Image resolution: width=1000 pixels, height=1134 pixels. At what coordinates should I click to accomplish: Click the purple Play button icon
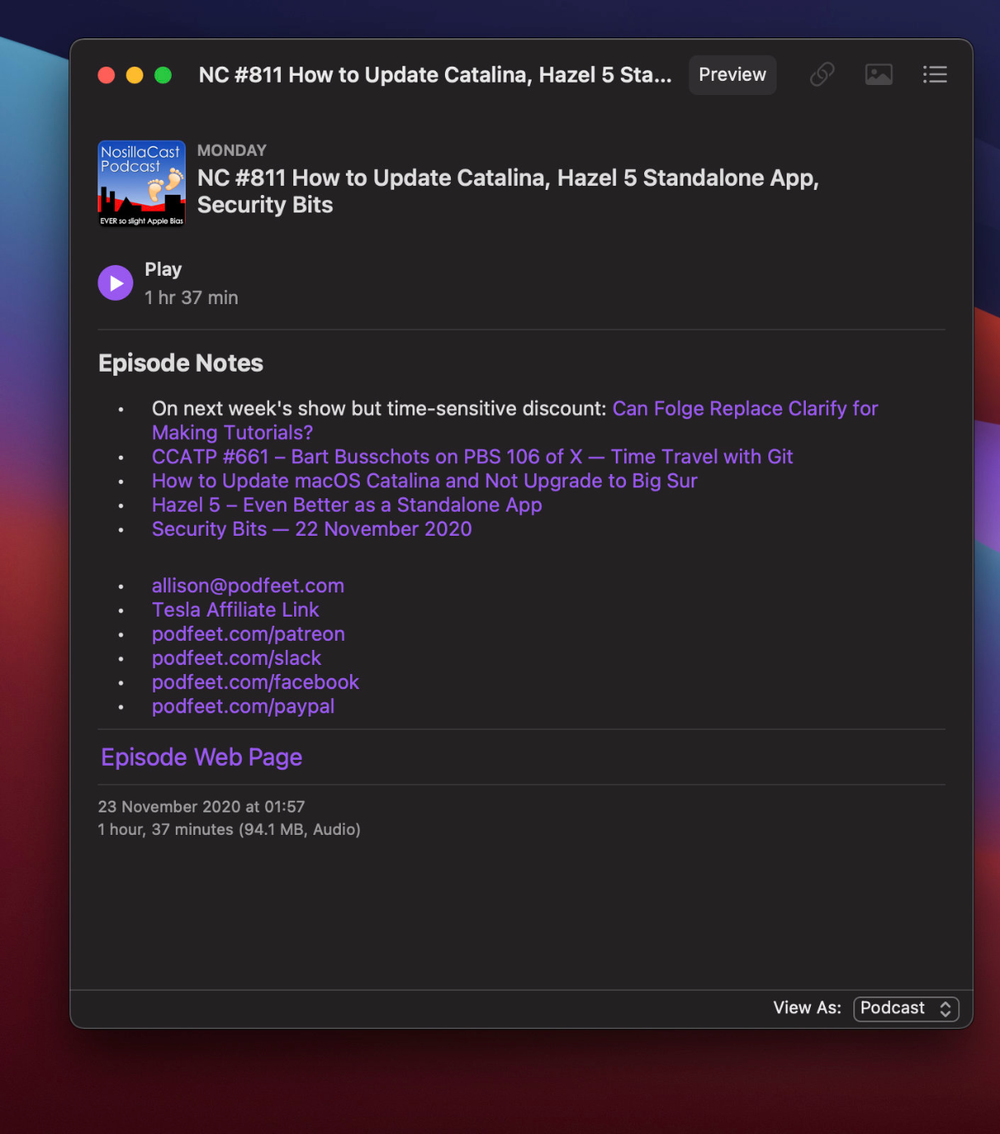click(x=115, y=283)
